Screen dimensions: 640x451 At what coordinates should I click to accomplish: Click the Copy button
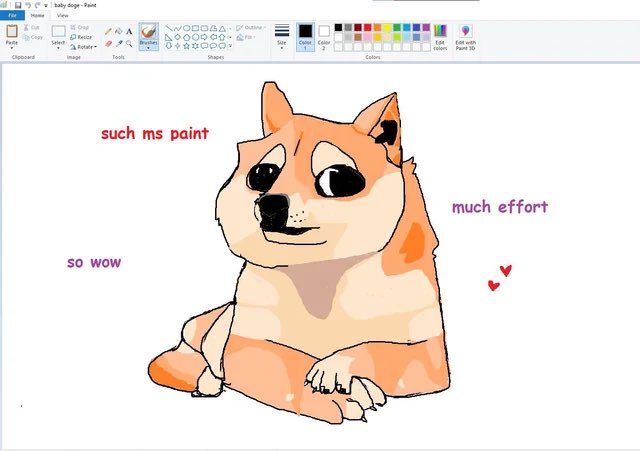tap(33, 37)
